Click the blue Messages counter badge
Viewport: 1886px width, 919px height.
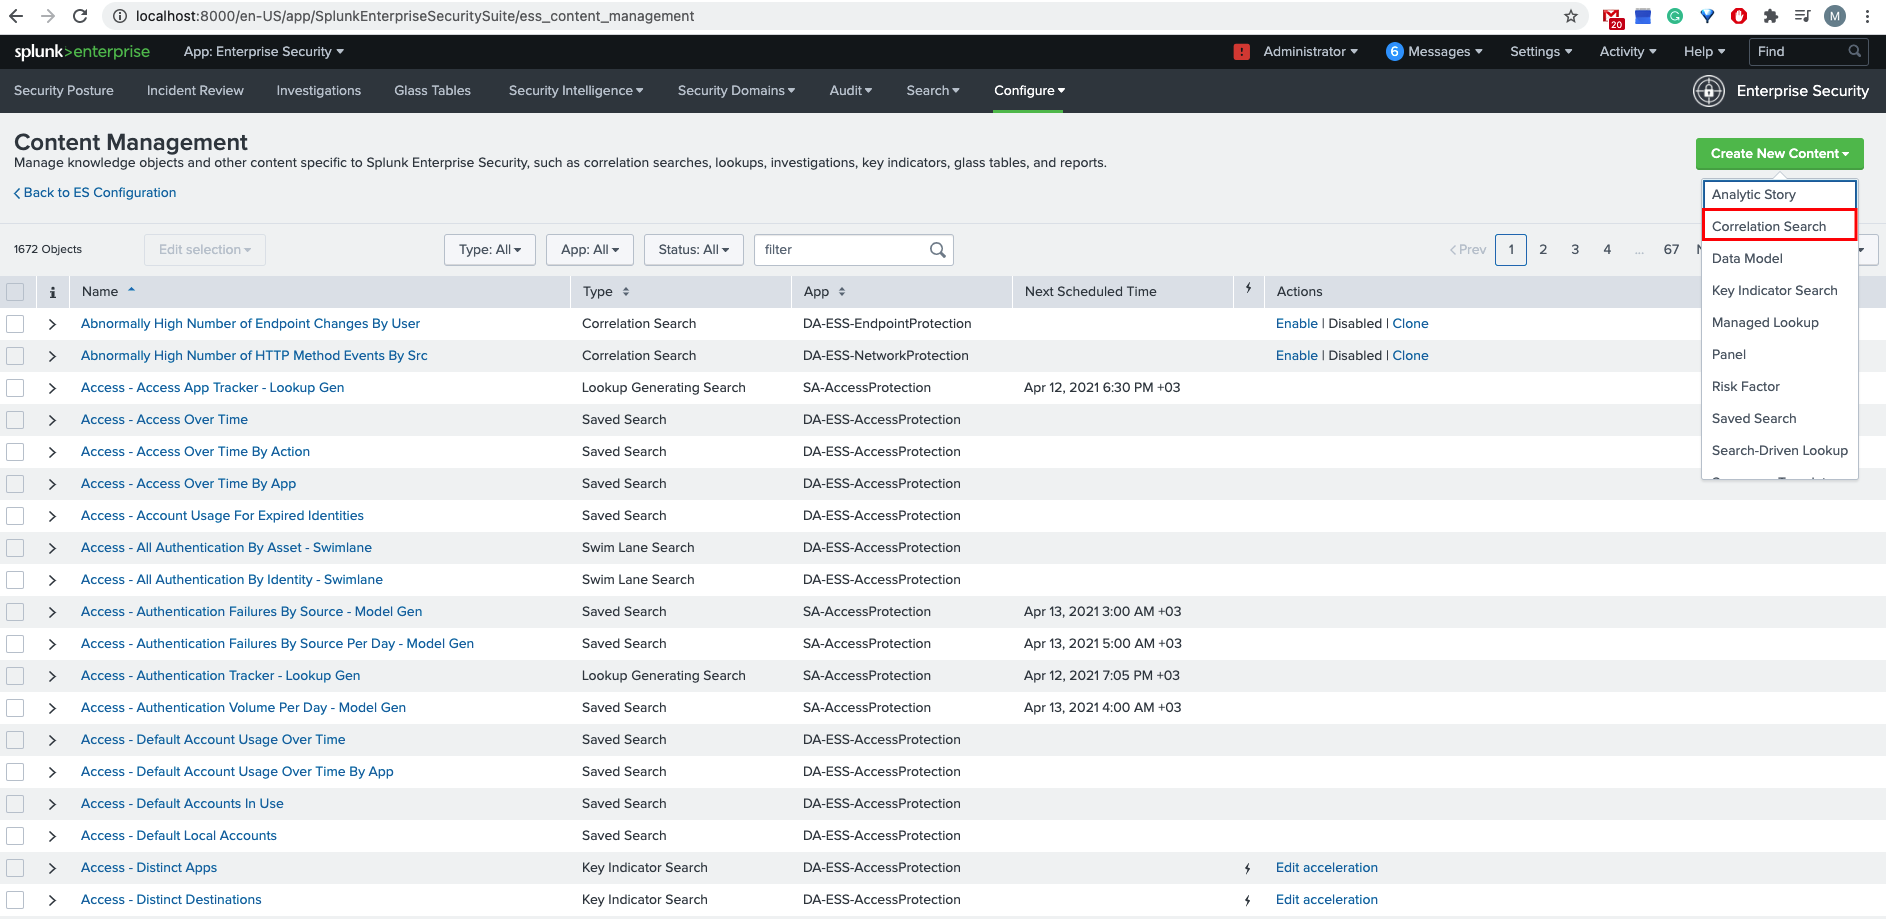pos(1394,51)
